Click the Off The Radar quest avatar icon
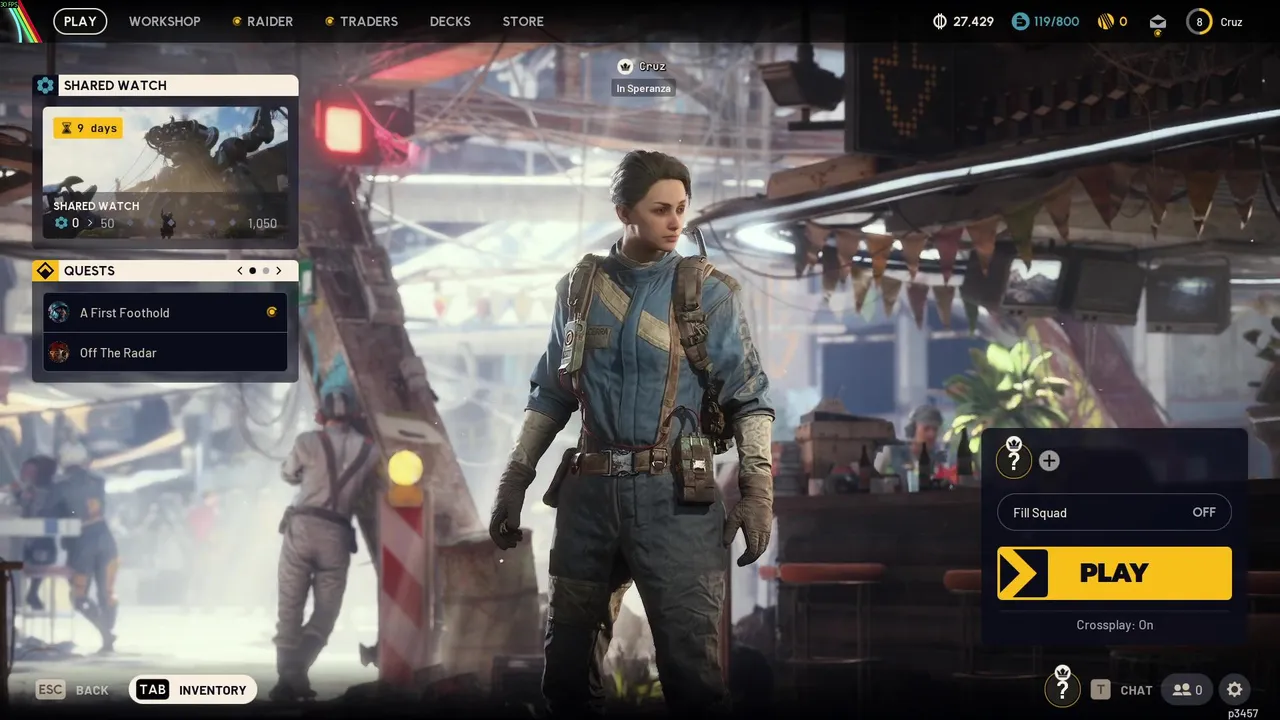 coord(59,352)
